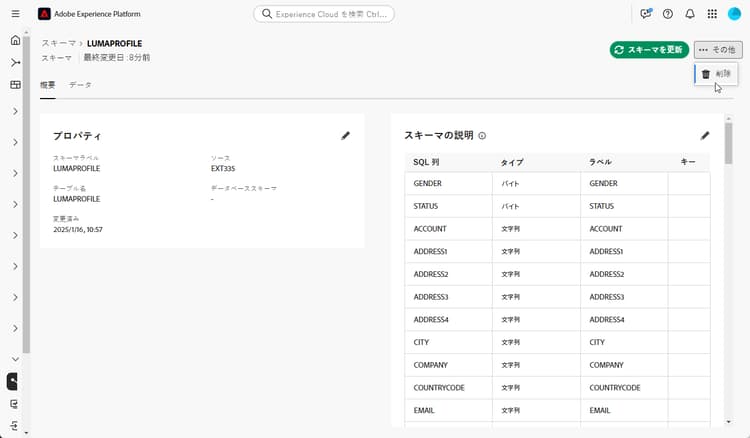The height and width of the screenshot is (438, 750).
Task: Click the テーブル名 value LUMAPROFILE
Action: click(77, 199)
